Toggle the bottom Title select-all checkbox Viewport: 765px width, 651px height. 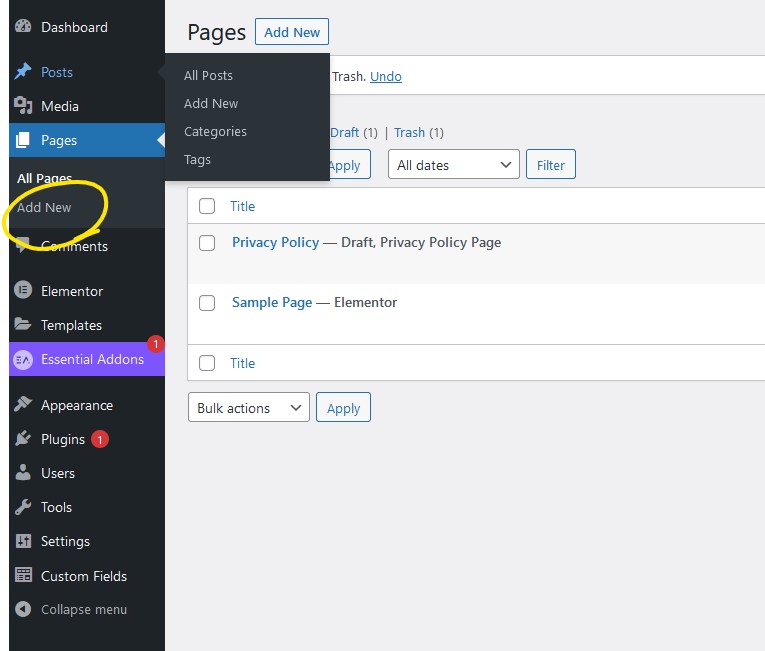pos(207,363)
